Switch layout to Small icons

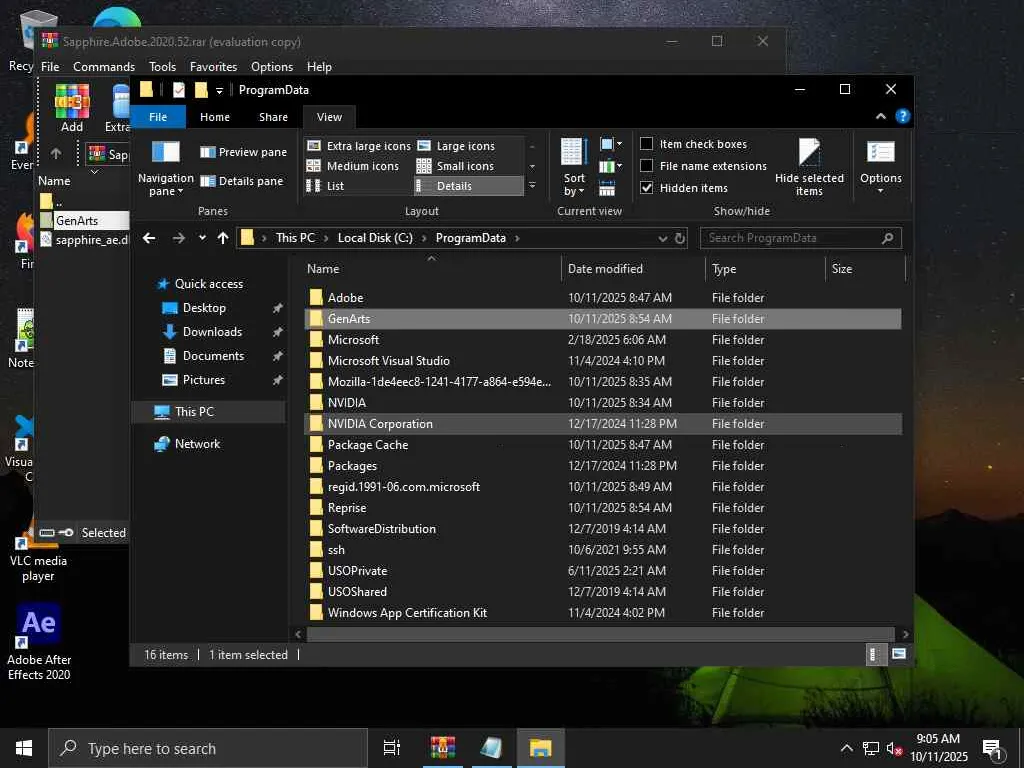coord(455,166)
